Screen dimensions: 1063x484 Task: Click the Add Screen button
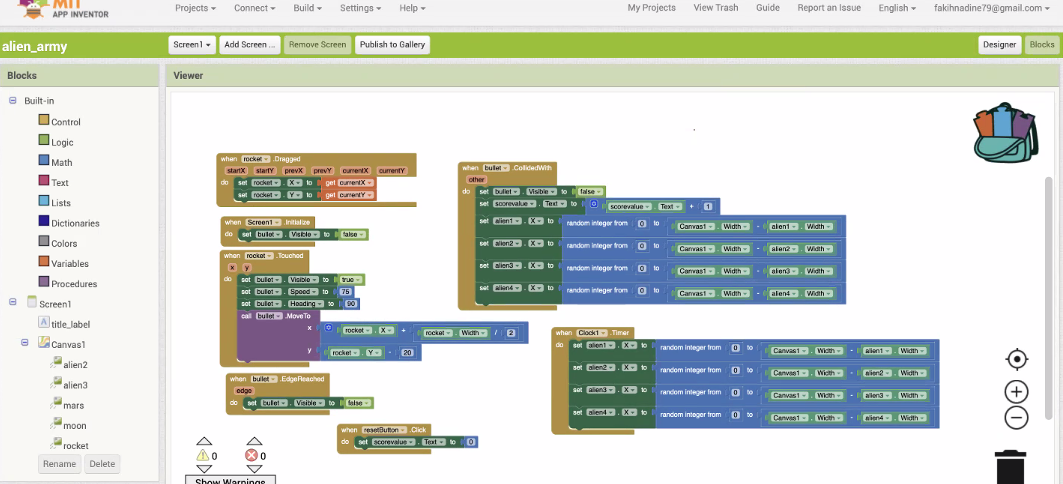click(250, 45)
